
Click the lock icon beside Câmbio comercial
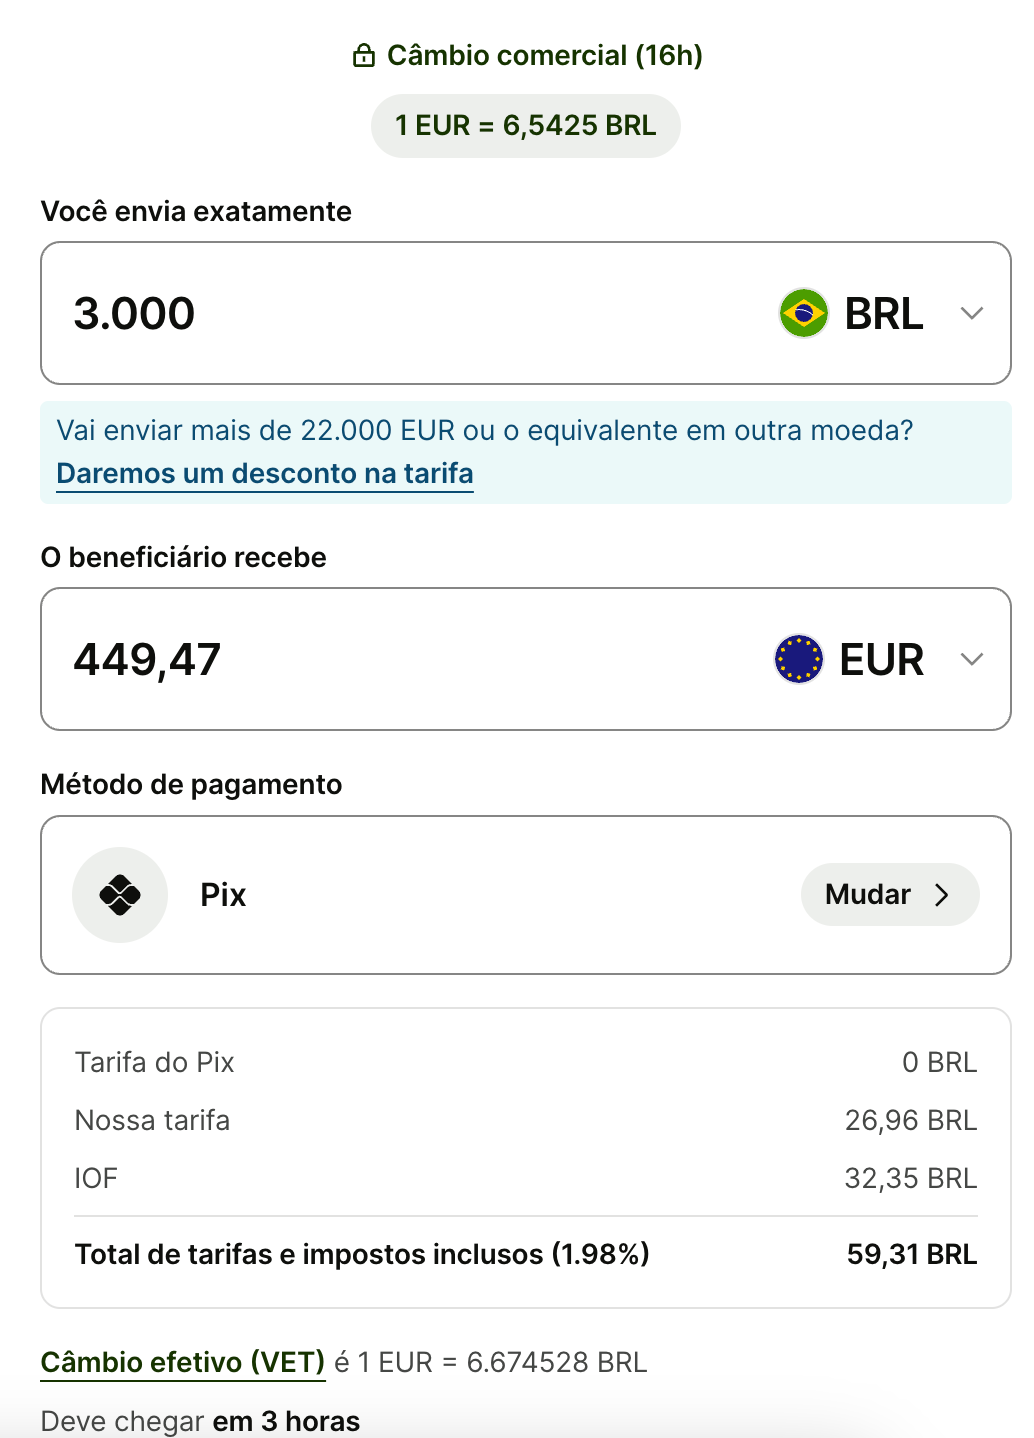pos(363,56)
